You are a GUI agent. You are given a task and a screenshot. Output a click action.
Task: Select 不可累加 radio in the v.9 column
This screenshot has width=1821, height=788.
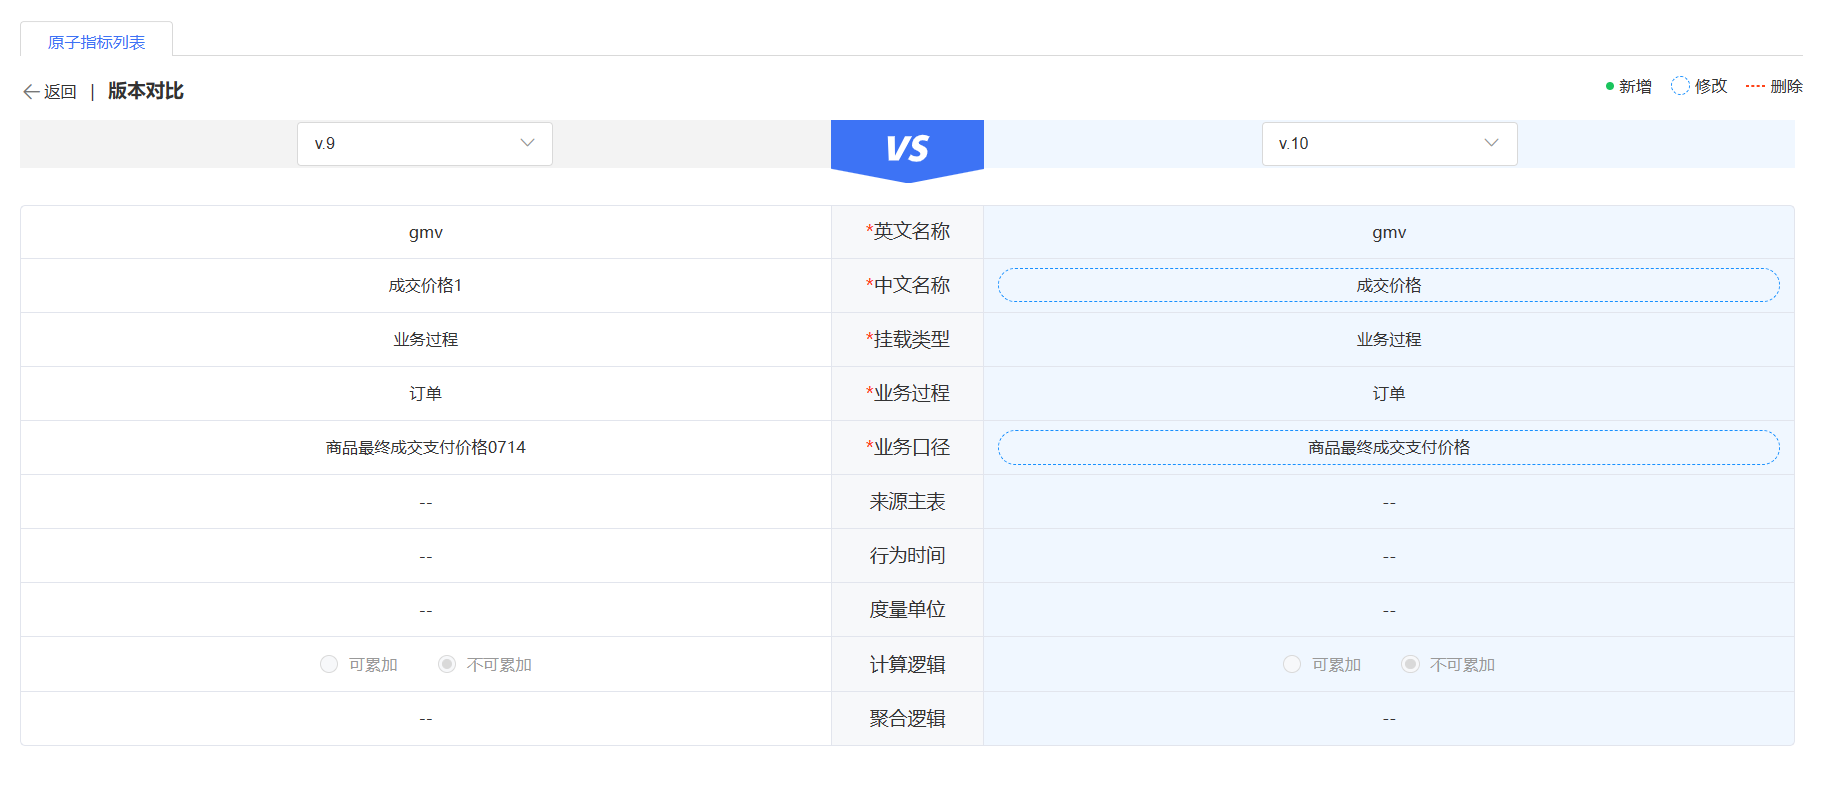click(x=447, y=664)
